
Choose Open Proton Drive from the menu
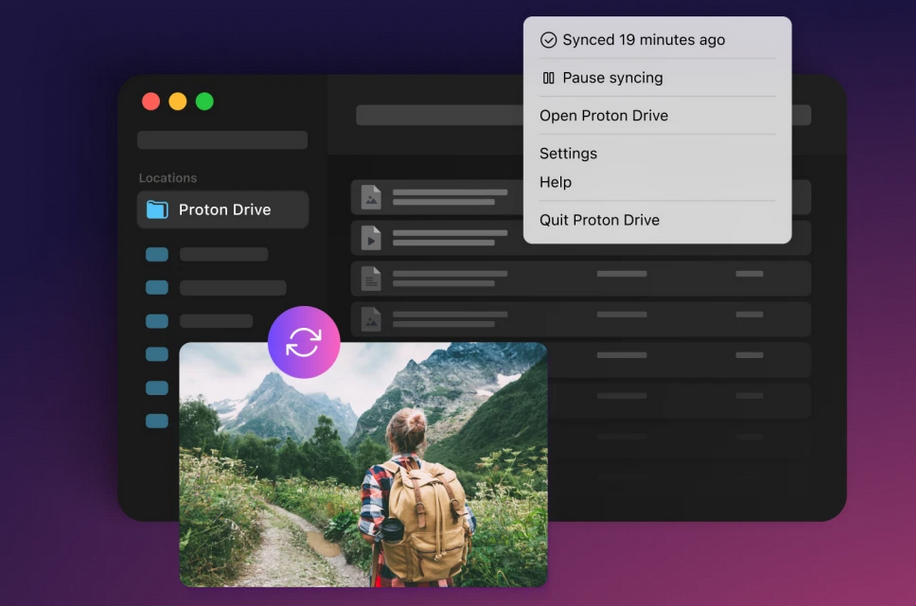(x=603, y=116)
